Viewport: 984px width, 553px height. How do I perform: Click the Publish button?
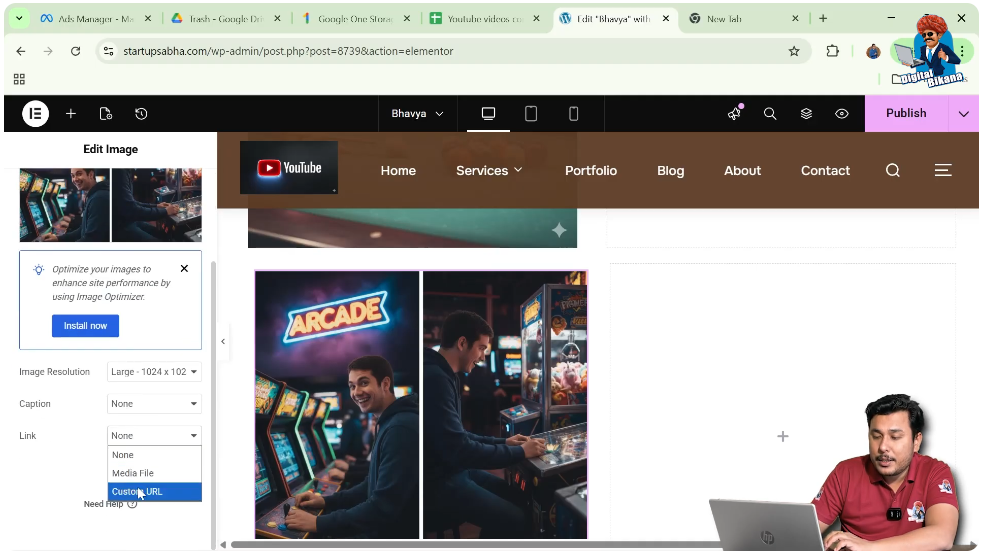pyautogui.click(x=905, y=114)
